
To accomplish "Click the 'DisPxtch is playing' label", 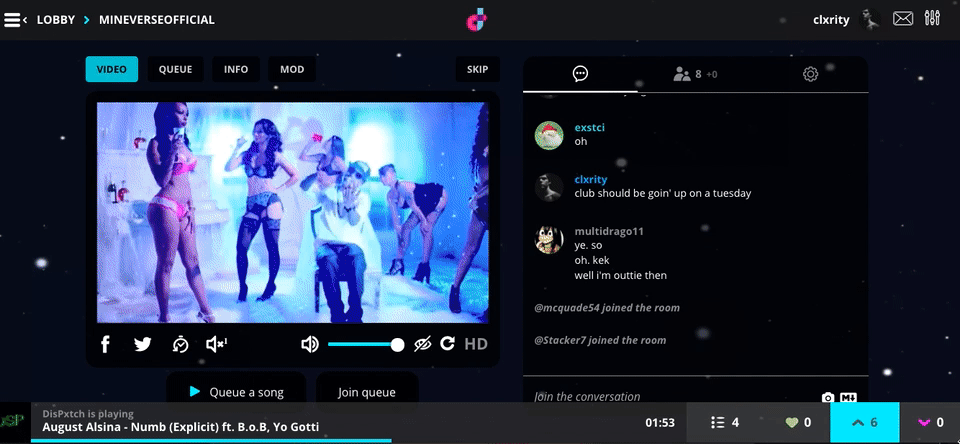I will click(88, 413).
